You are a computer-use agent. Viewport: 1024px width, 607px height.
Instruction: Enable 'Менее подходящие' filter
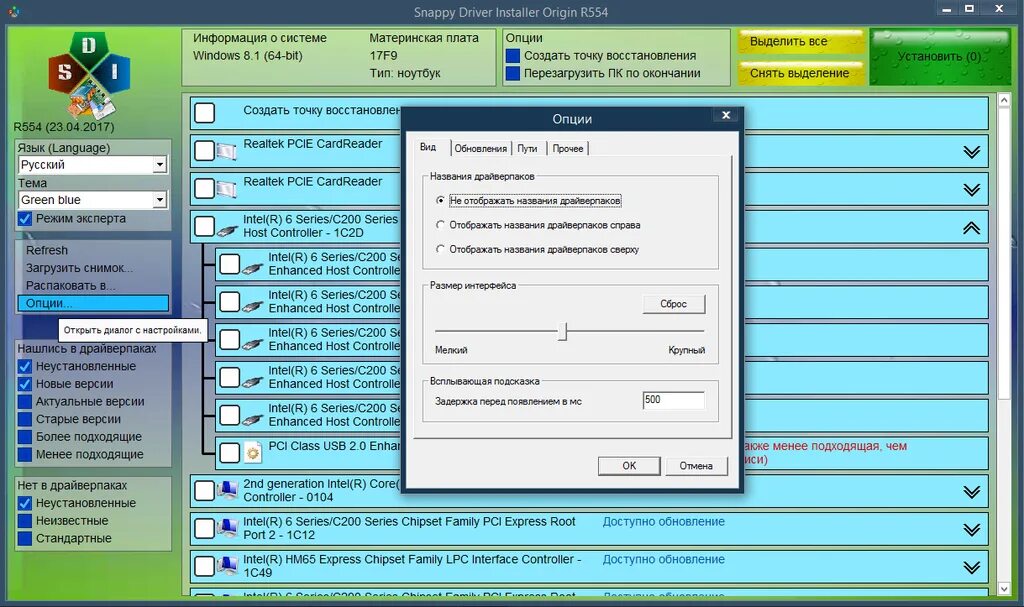(25, 455)
